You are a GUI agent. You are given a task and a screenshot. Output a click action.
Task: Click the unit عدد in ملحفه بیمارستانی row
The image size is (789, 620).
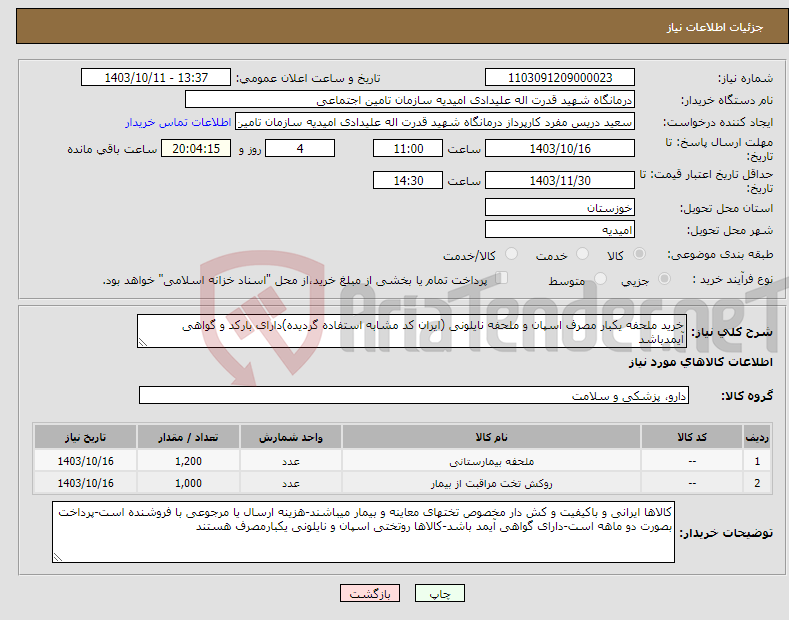click(291, 461)
